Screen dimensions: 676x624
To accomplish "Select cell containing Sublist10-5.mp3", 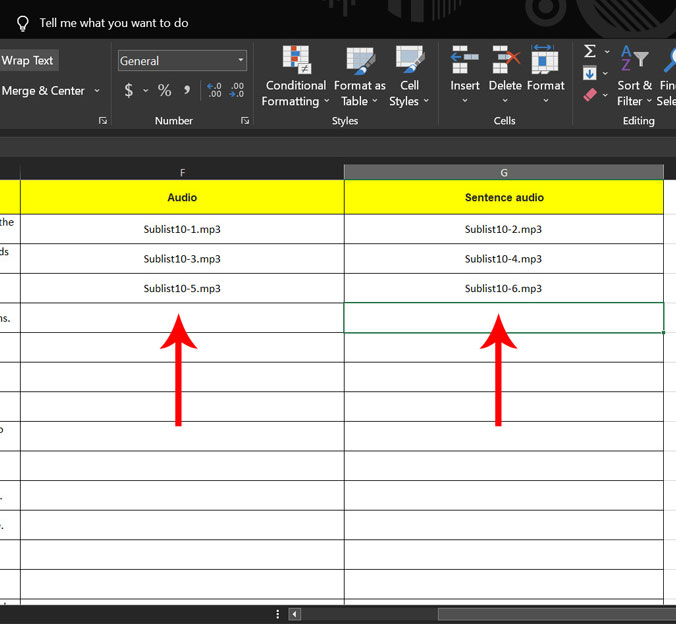I will (x=182, y=288).
